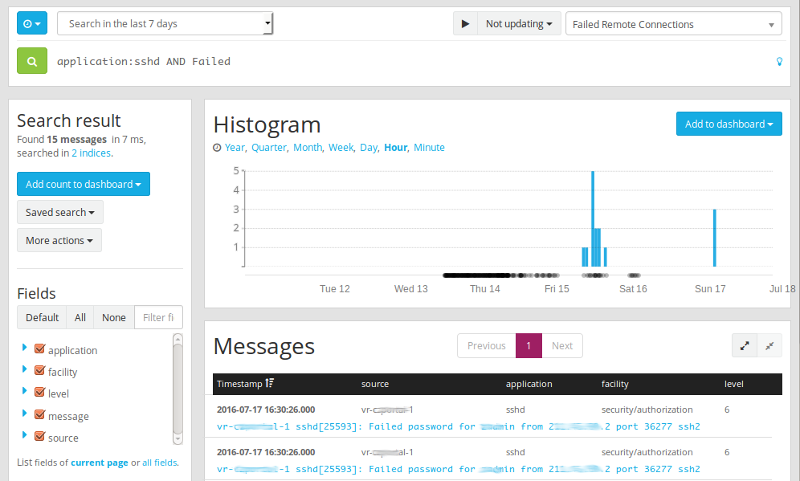Select the 'Minute' histogram resolution
800x481 pixels.
429,148
